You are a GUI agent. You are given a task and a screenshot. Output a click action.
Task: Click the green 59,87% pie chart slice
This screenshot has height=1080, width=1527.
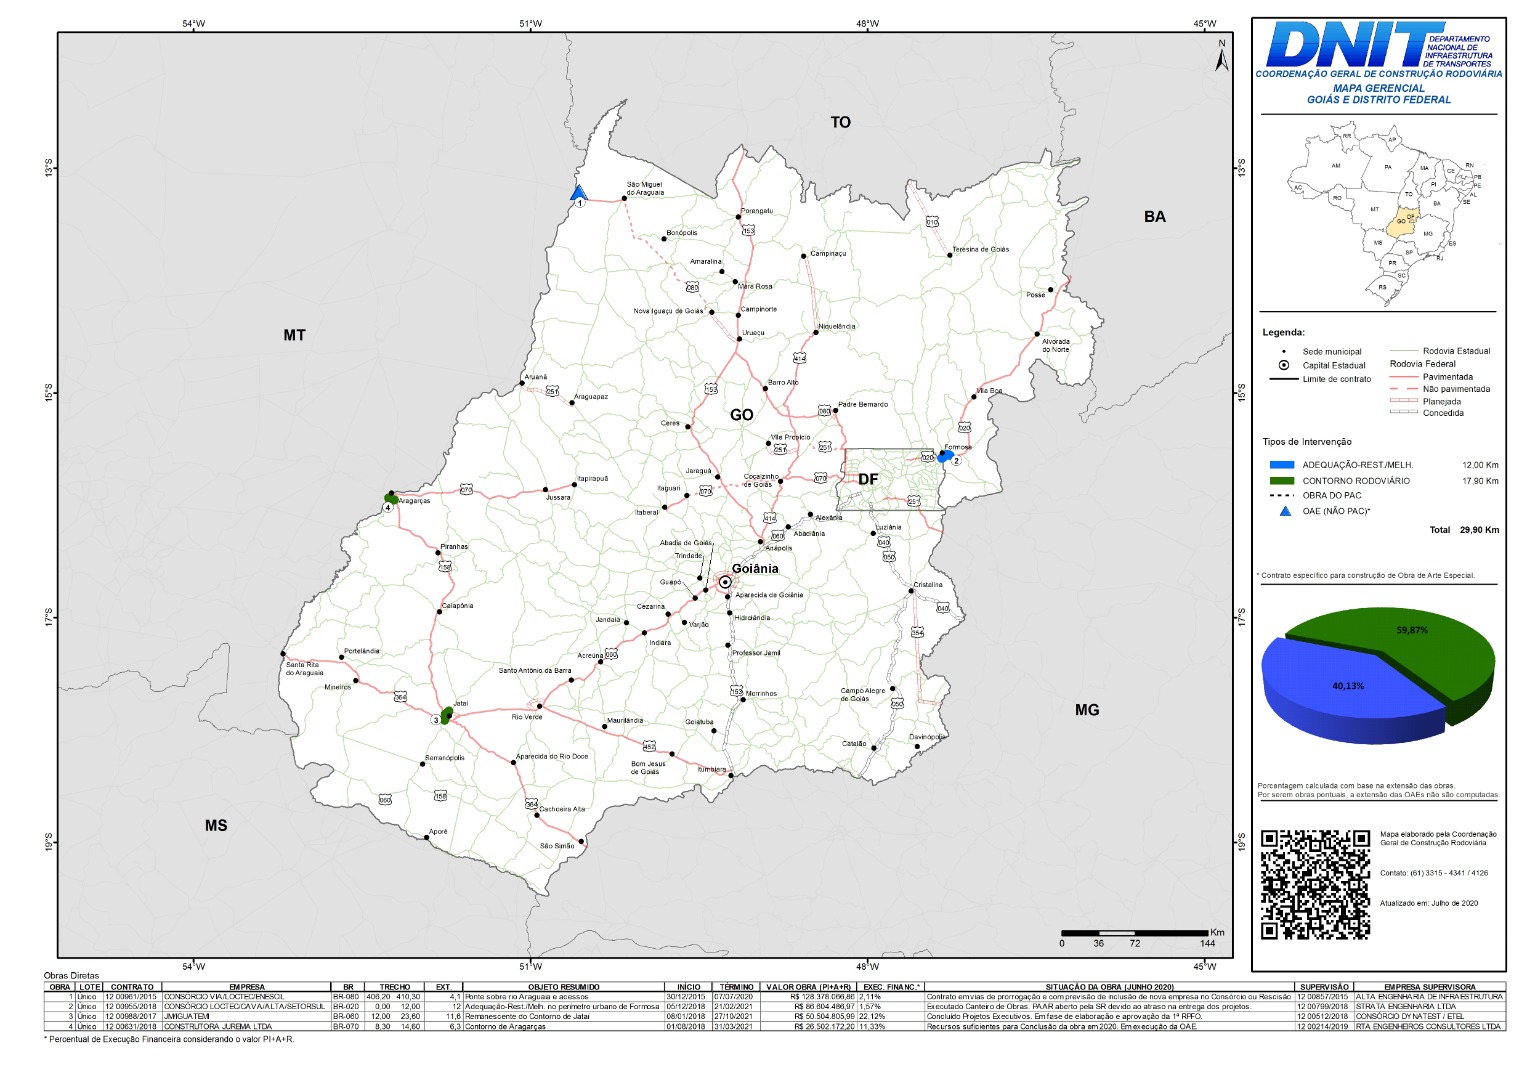click(1420, 650)
